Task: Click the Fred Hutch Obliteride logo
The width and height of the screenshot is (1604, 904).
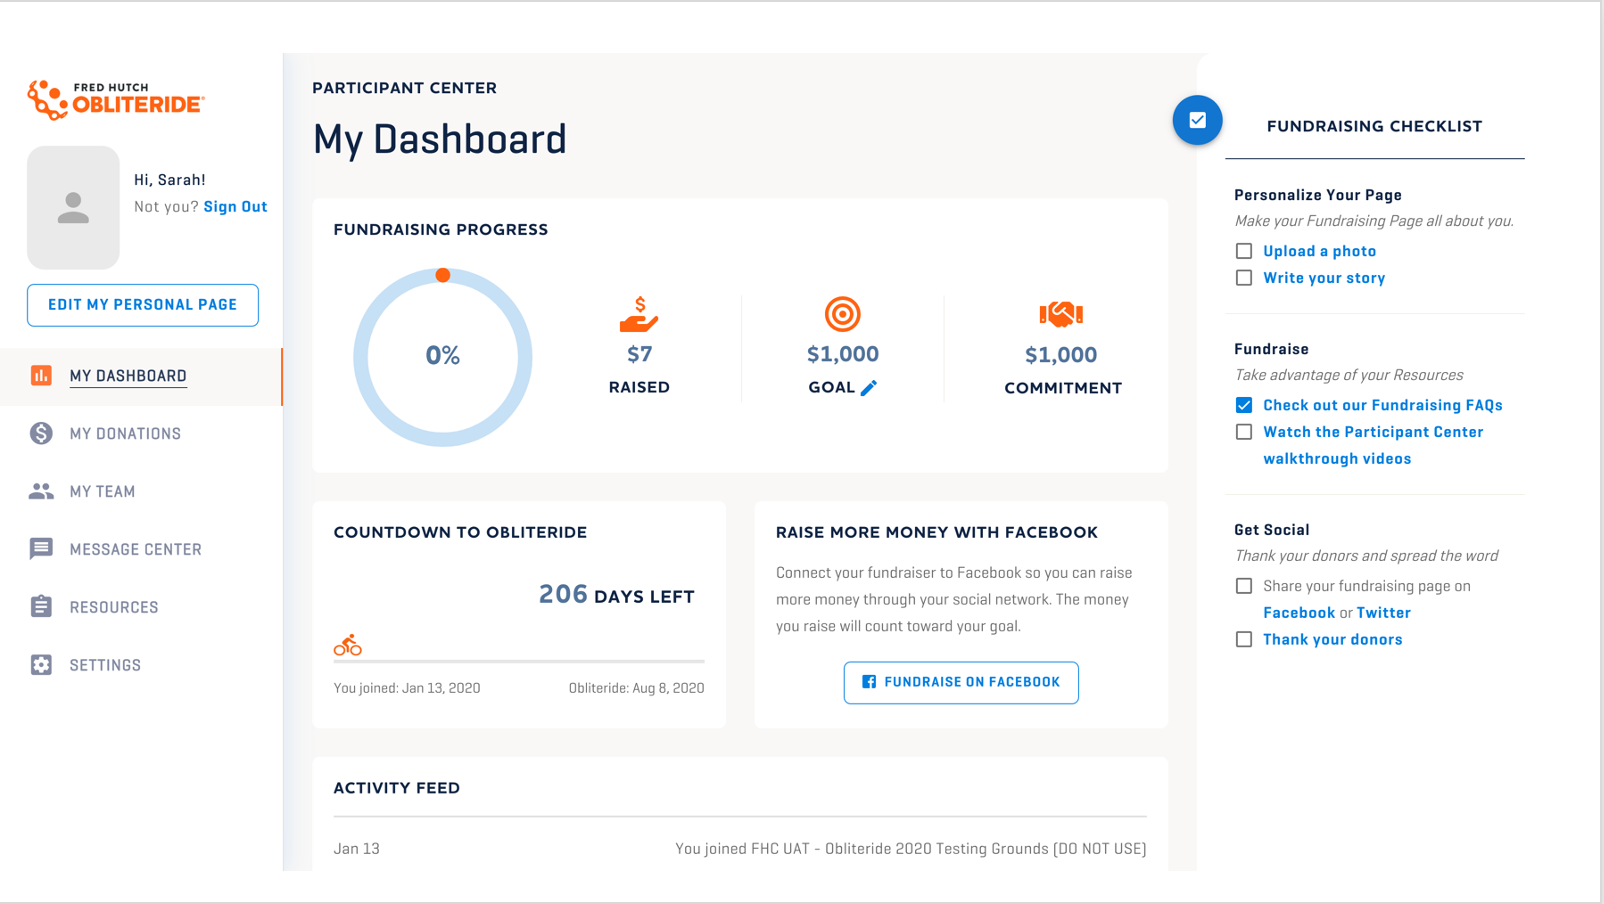Action: 115,97
